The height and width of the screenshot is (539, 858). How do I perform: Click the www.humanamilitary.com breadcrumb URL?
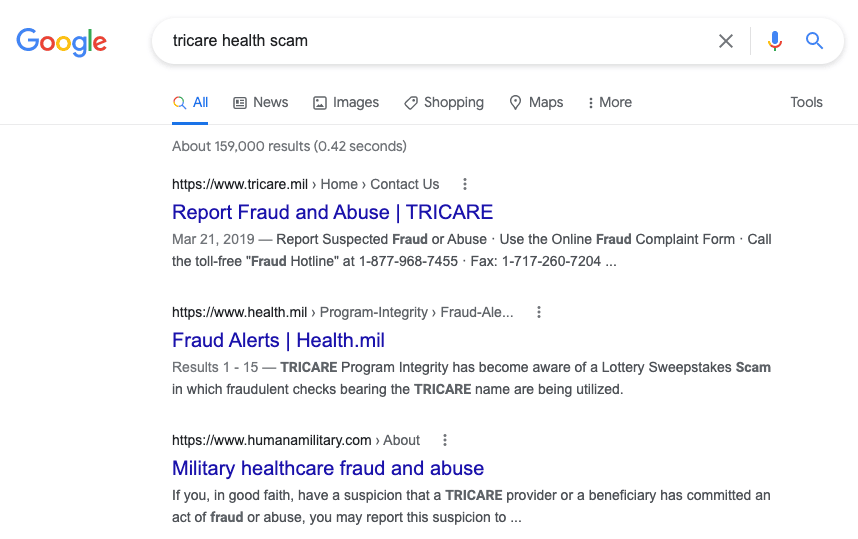[x=271, y=440]
